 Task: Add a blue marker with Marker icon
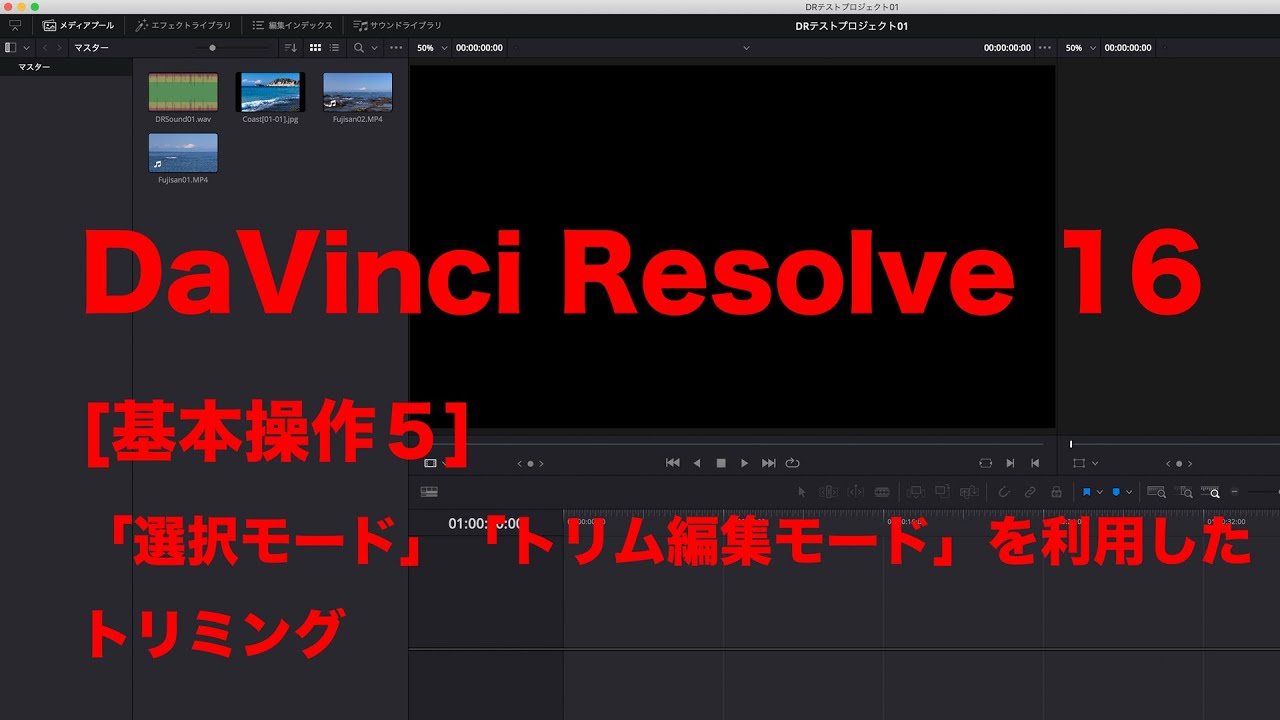pyautogui.click(x=1116, y=492)
